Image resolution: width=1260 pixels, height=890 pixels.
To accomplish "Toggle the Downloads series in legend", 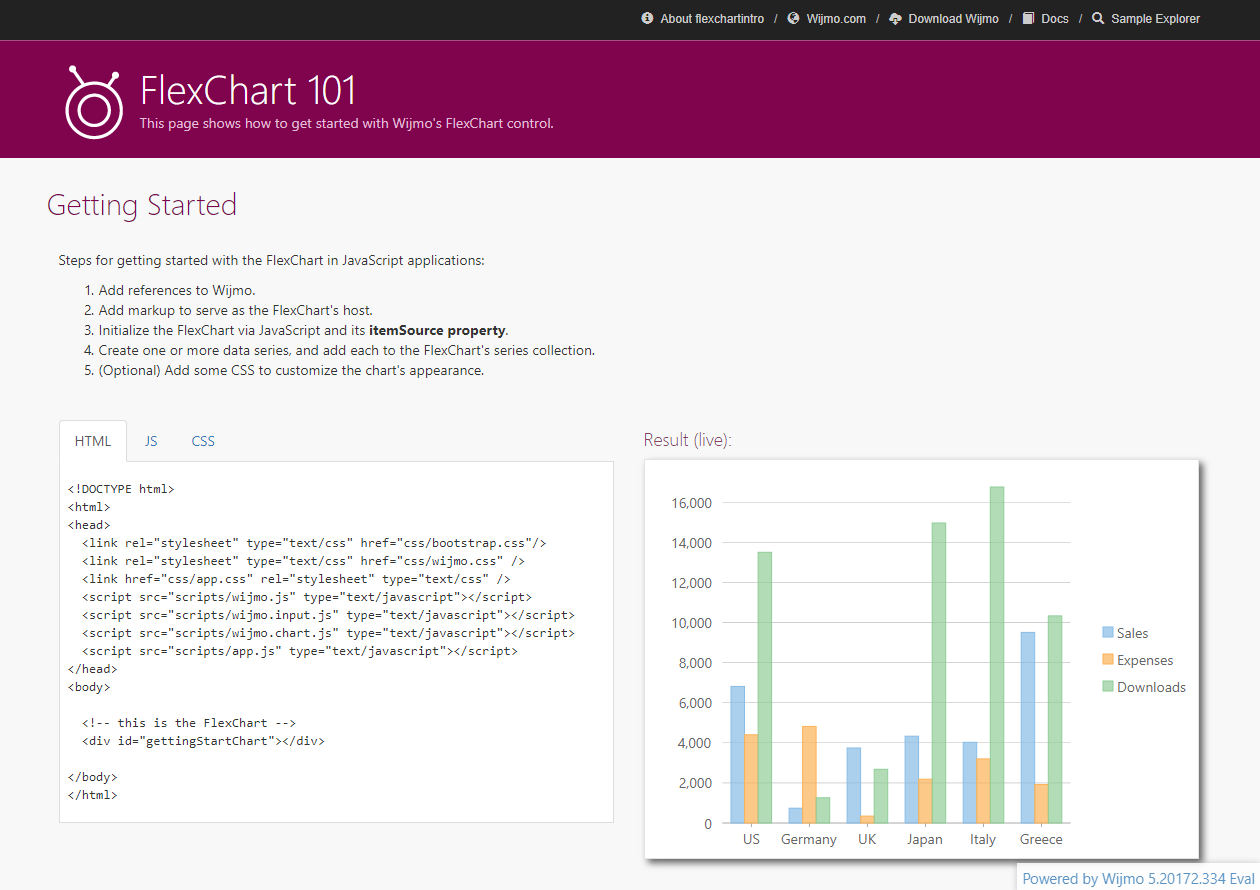I will point(1150,687).
